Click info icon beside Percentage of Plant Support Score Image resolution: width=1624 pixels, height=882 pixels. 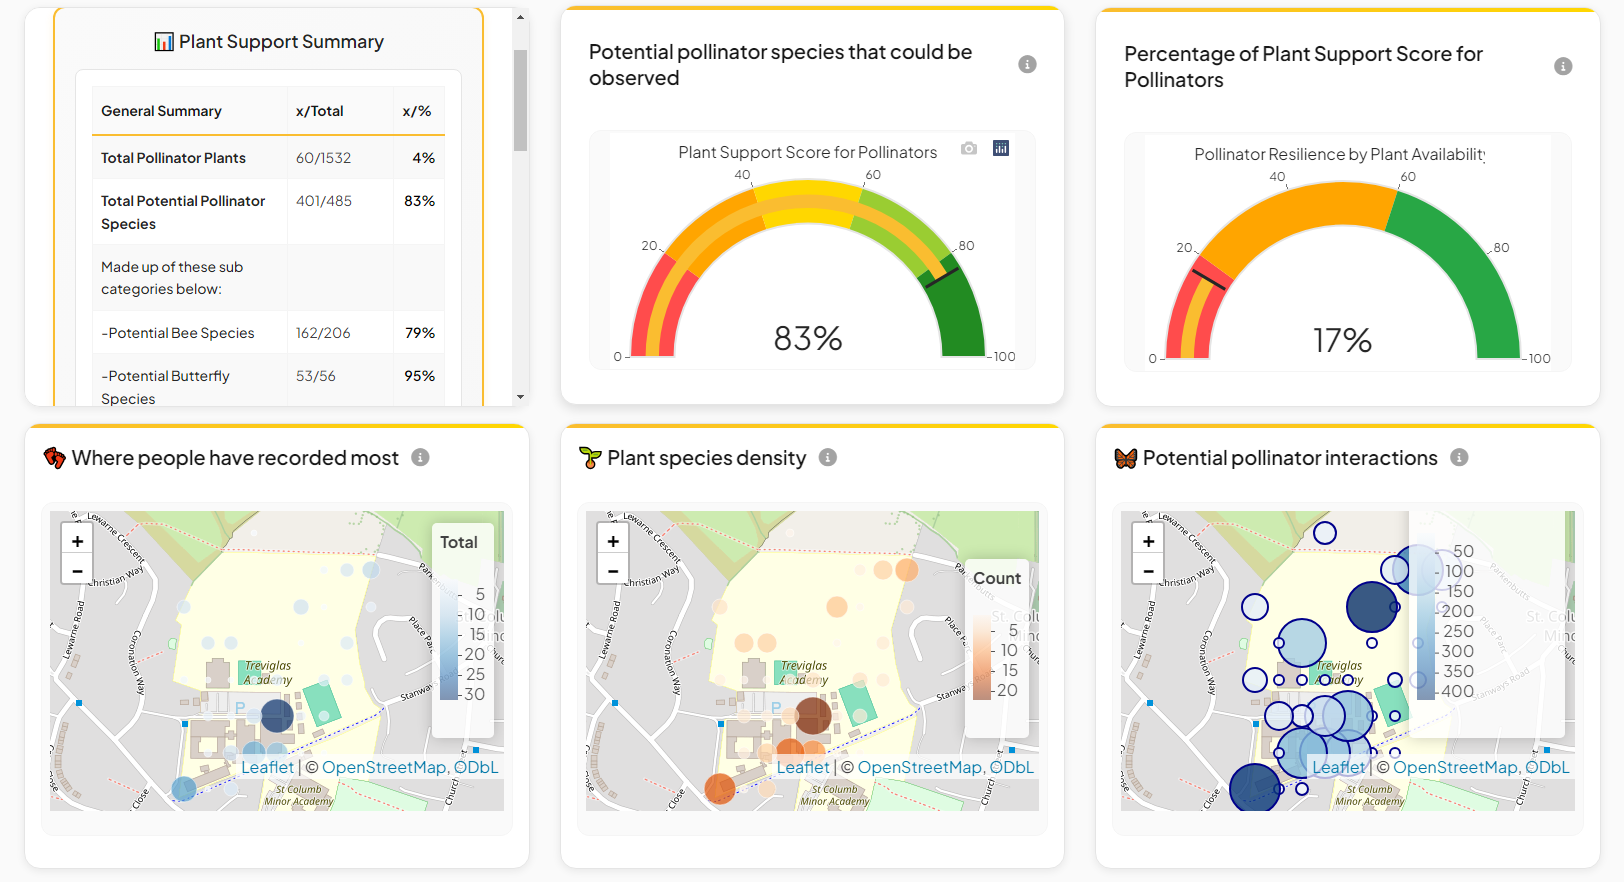point(1563,66)
